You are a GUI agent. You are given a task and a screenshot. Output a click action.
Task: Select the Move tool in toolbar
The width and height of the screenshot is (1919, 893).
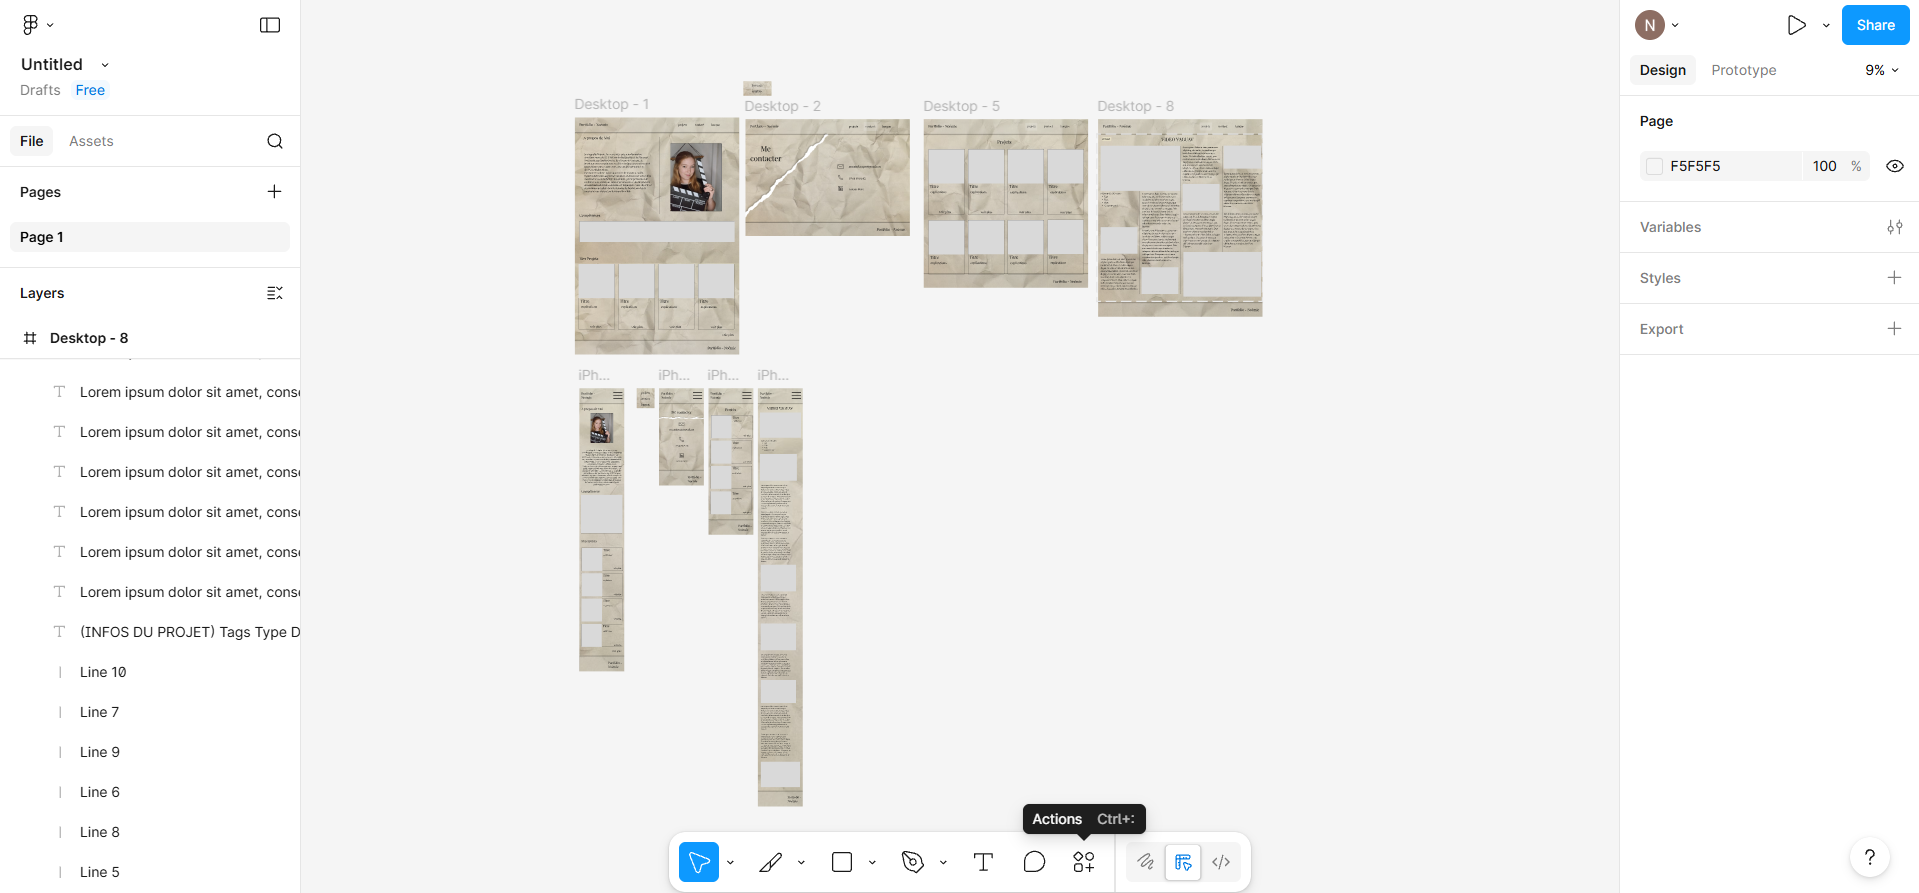pyautogui.click(x=699, y=862)
